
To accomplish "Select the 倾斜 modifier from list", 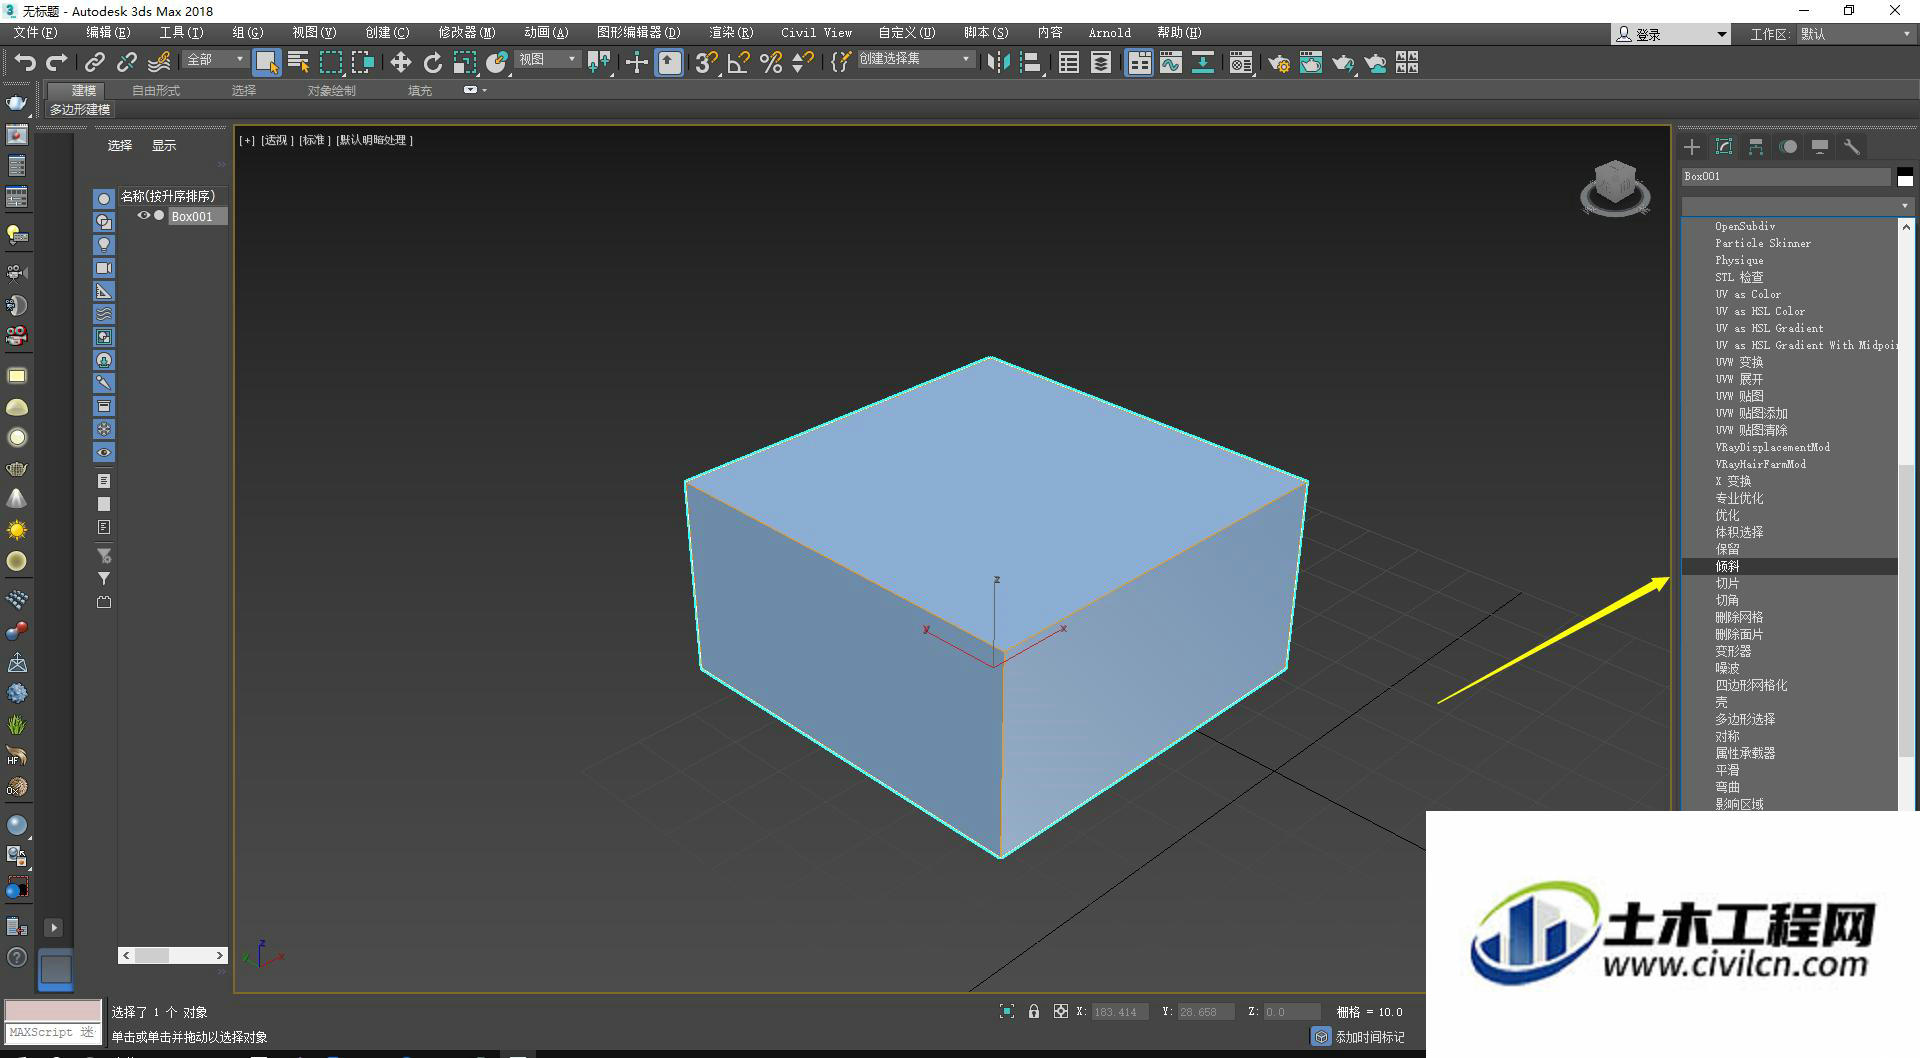I will tap(1790, 566).
